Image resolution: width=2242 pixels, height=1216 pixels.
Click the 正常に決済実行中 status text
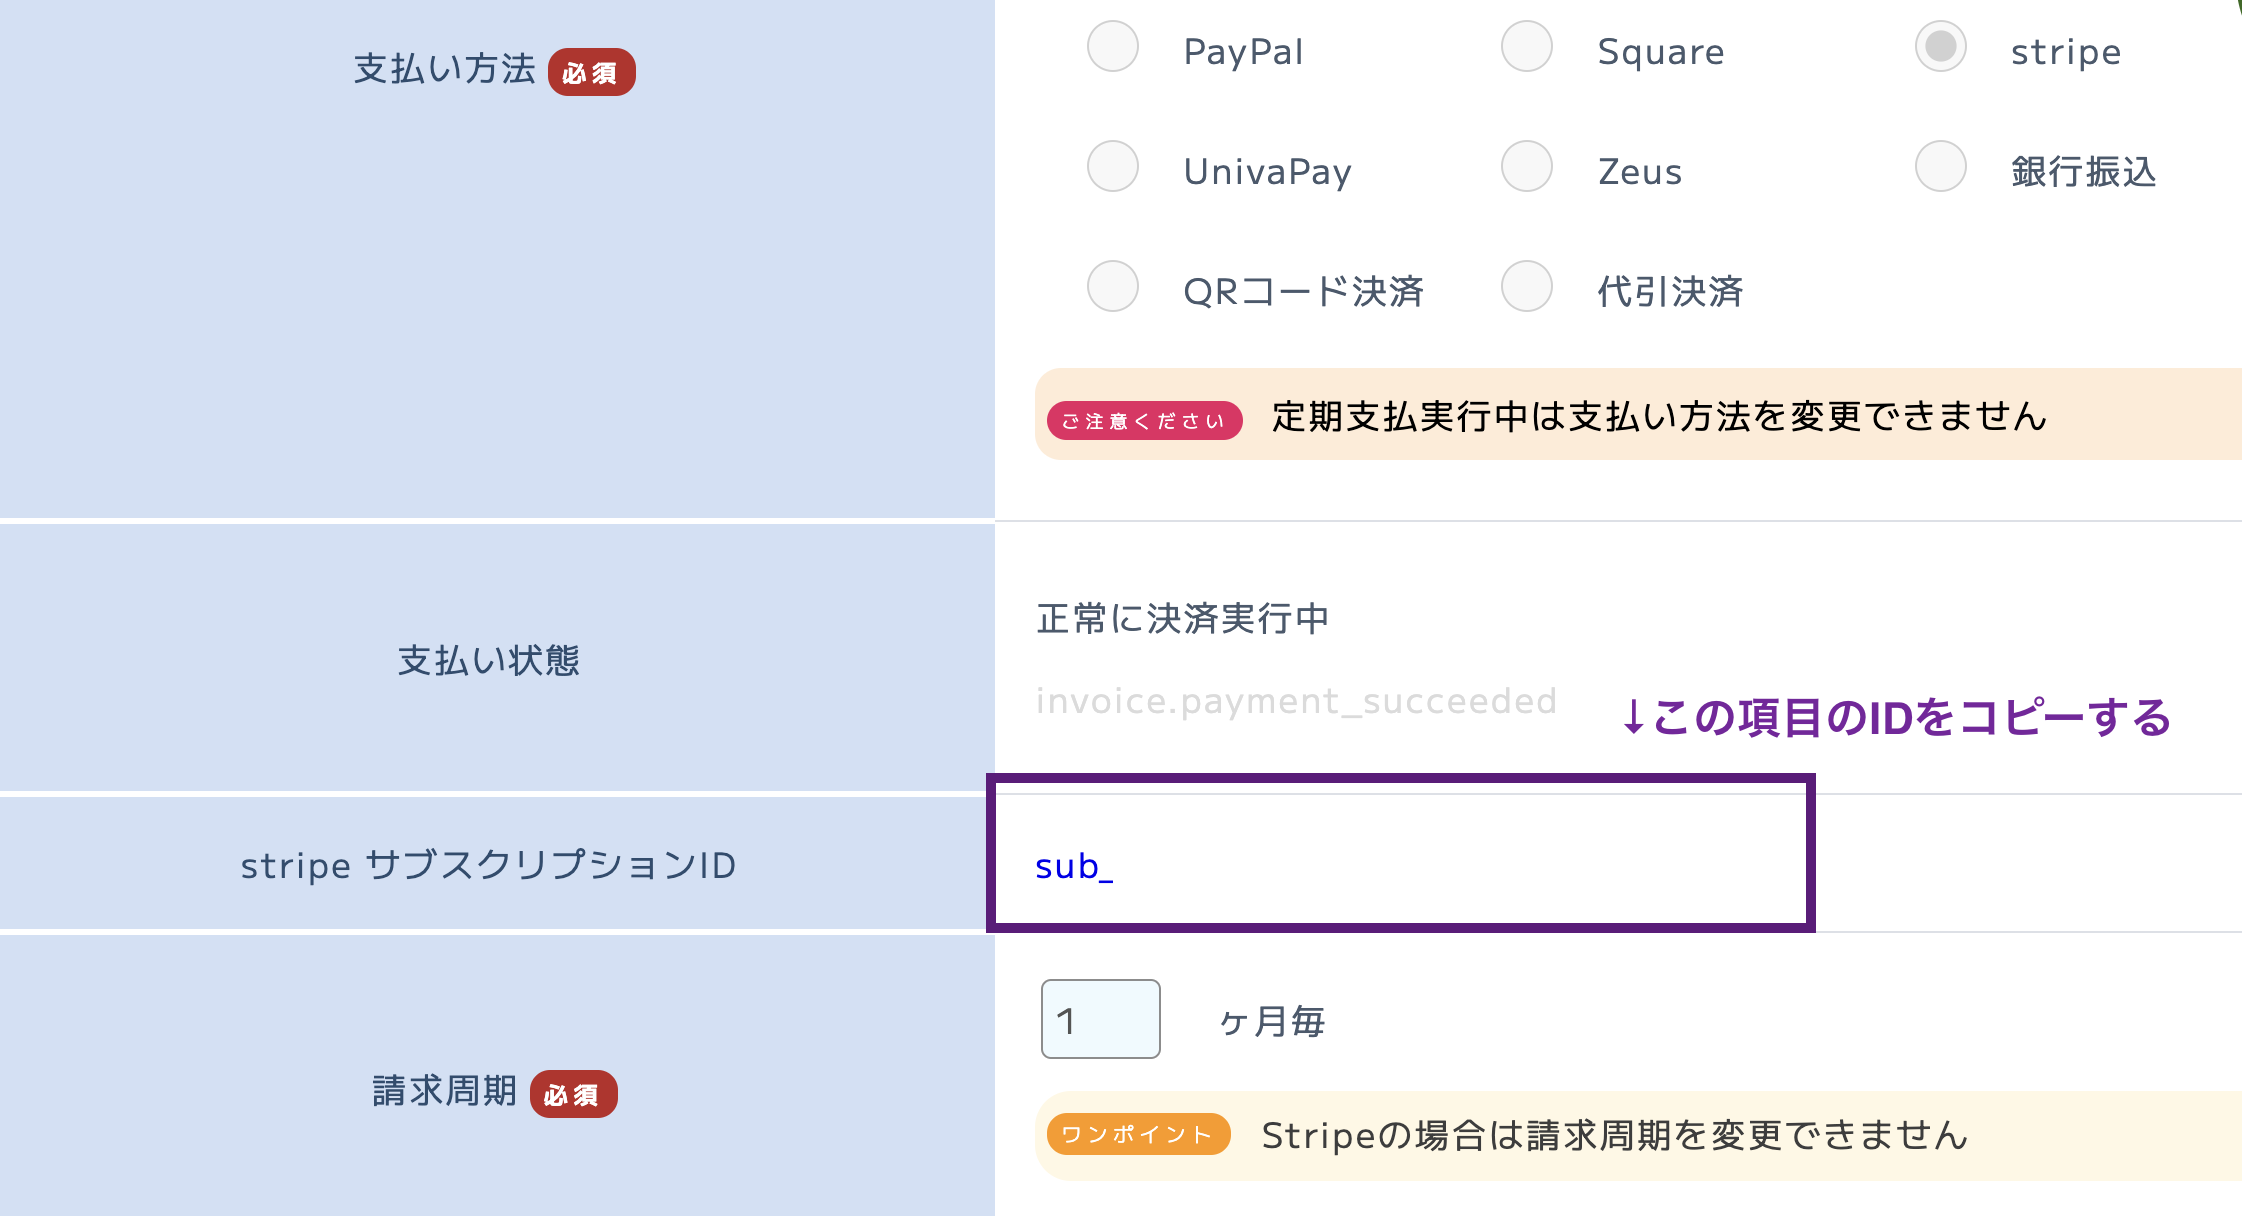pyautogui.click(x=1183, y=619)
